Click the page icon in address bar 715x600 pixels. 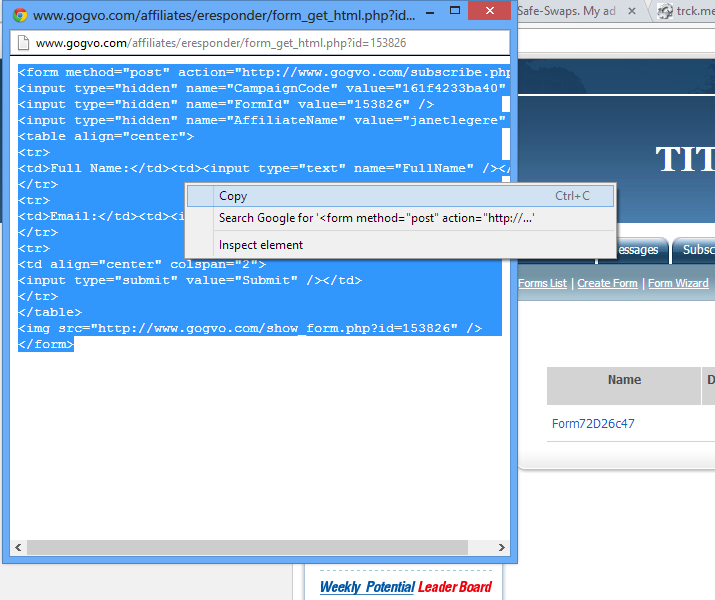[x=22, y=44]
